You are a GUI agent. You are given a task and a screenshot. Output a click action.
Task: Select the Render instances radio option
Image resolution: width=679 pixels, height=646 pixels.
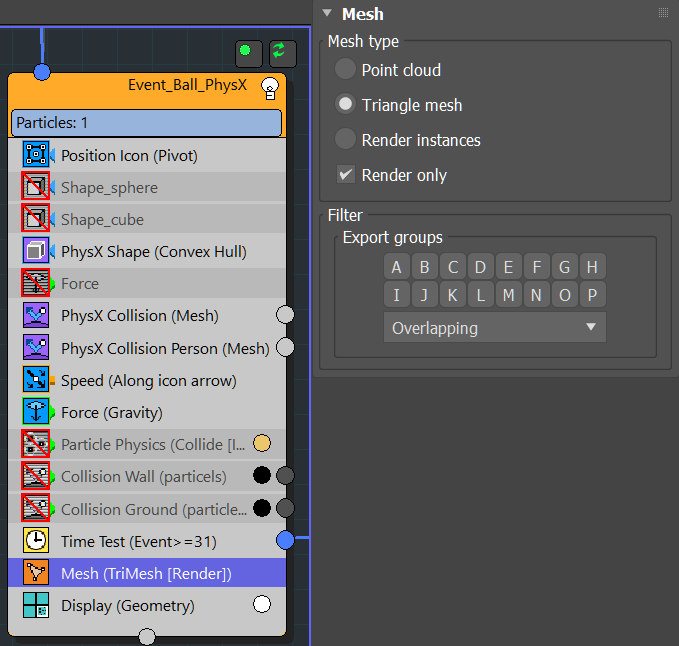tap(345, 140)
